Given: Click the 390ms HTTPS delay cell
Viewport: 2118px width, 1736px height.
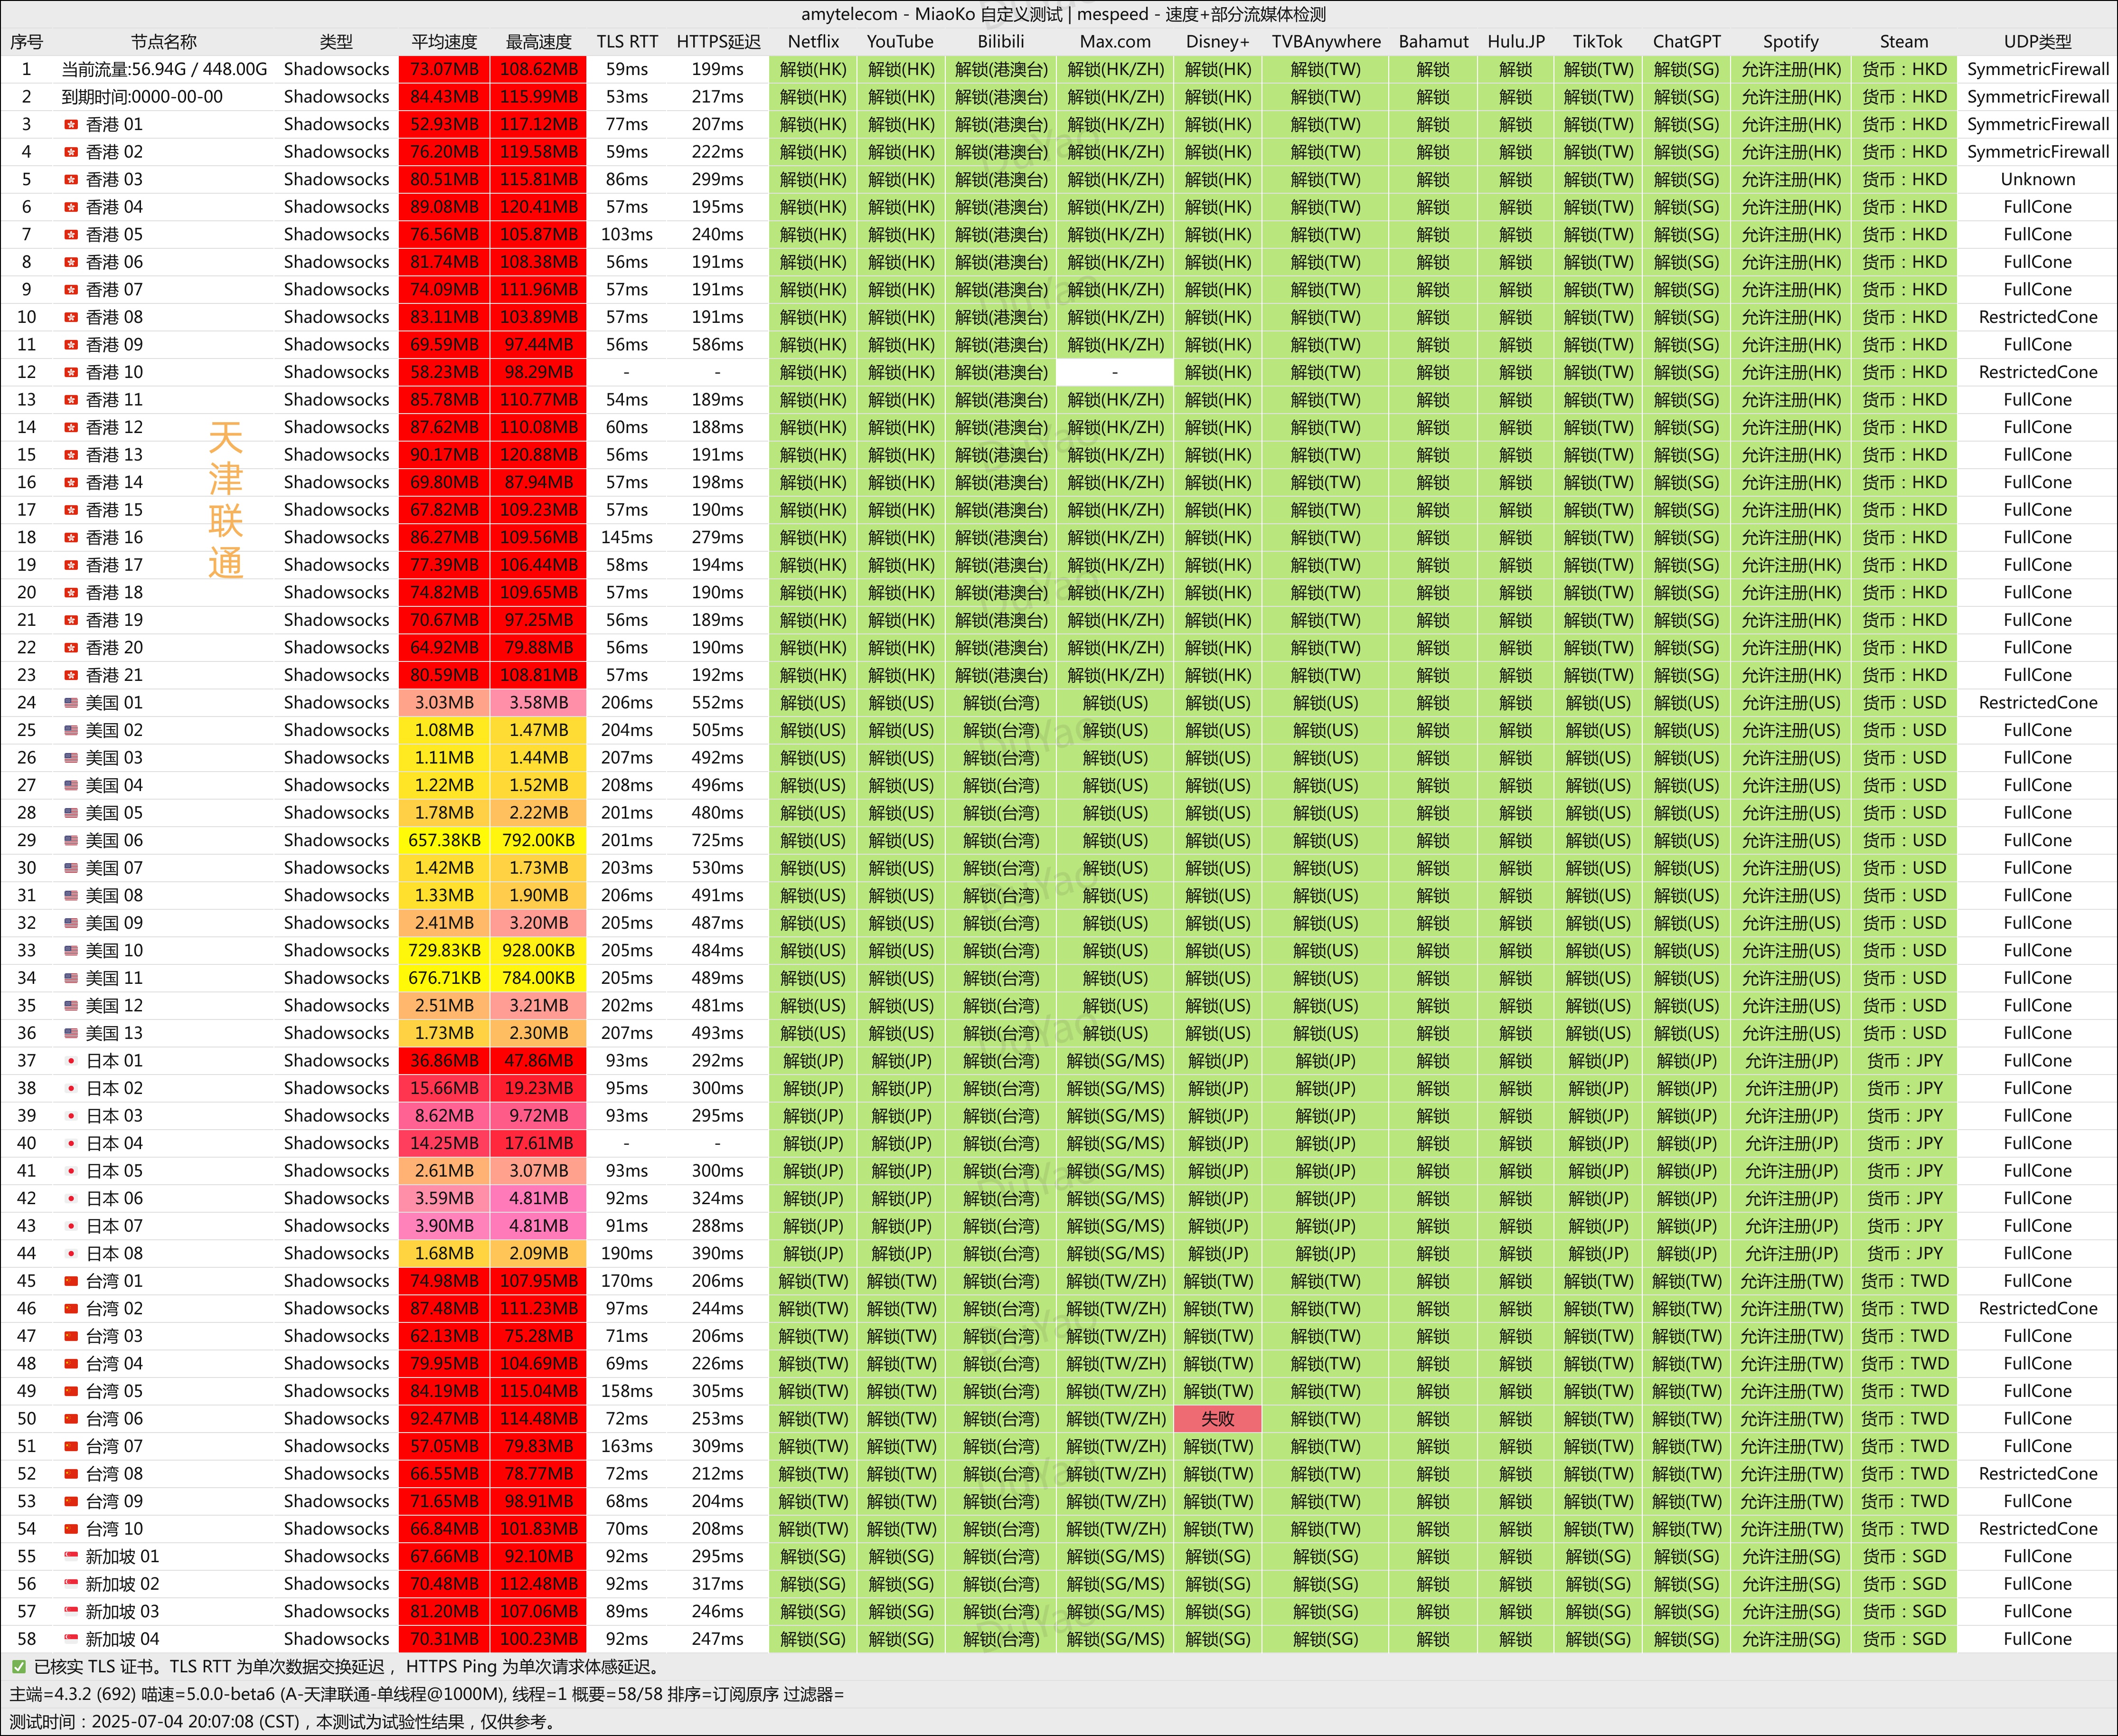Looking at the screenshot, I should click(x=718, y=1253).
